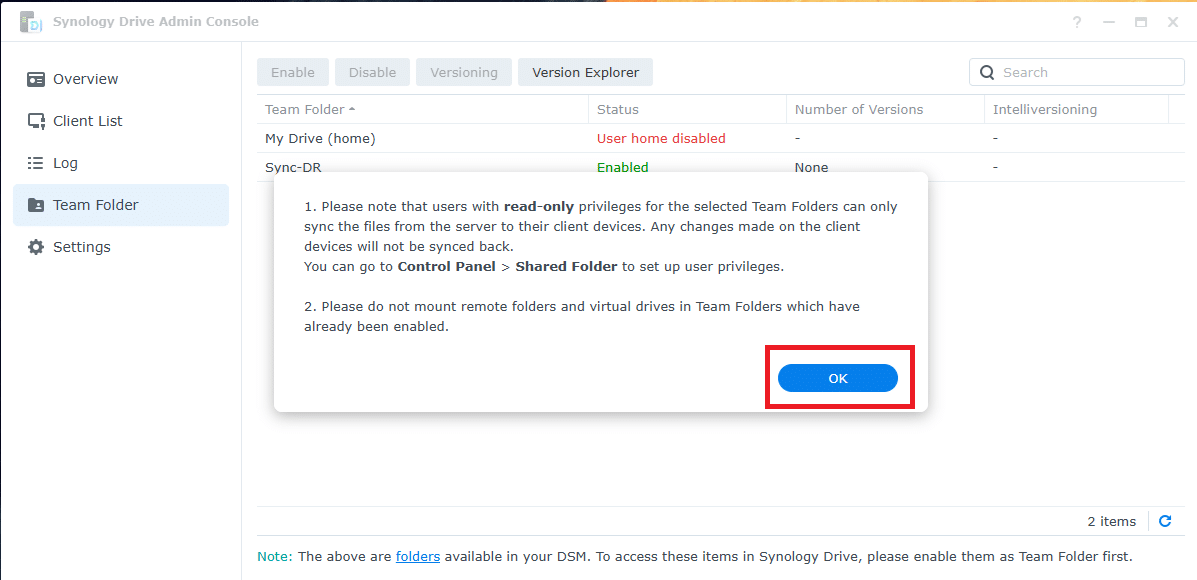Click the Settings gear icon
The image size is (1197, 580).
point(36,247)
